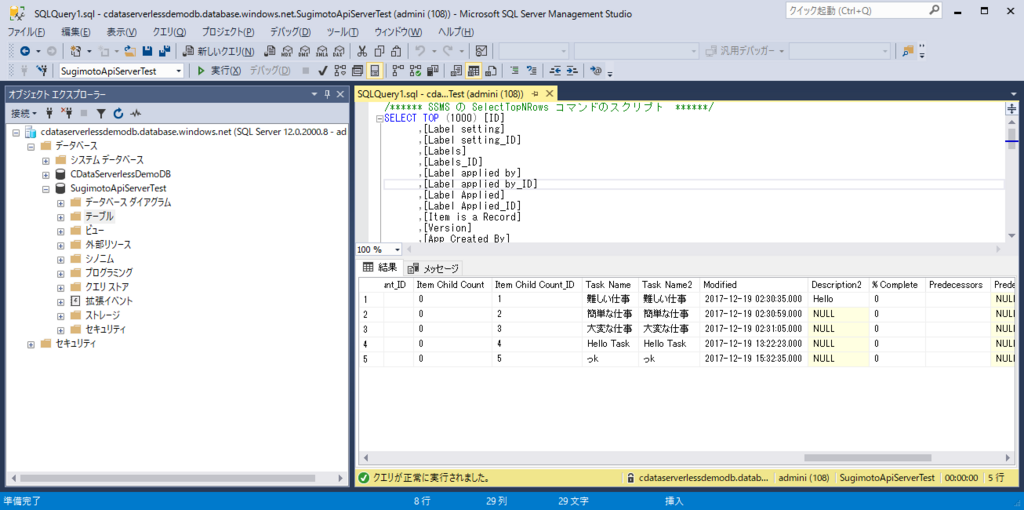The image size is (1024, 510).
Task: Click the comment out selected lines icon
Action: coord(514,71)
